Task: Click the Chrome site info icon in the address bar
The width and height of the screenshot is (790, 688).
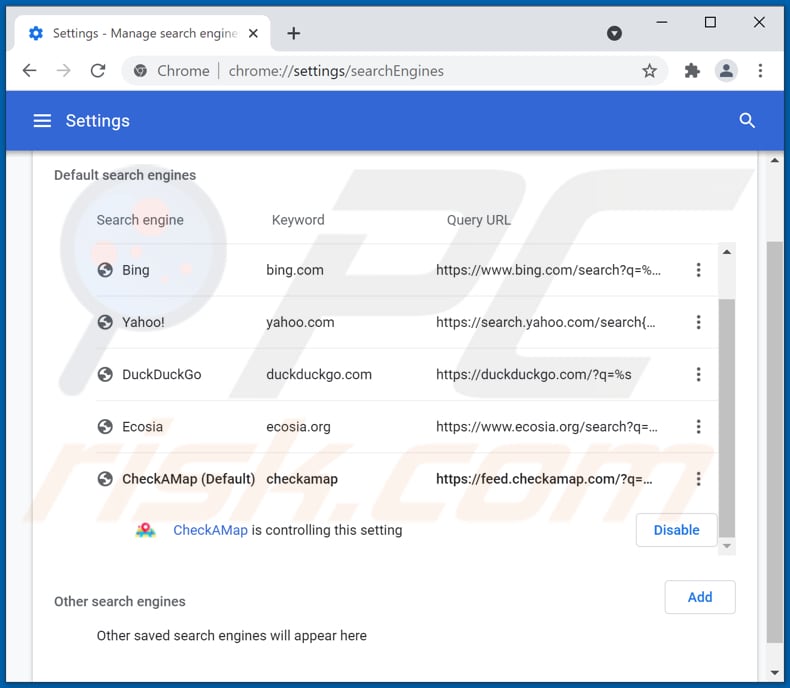Action: pyautogui.click(x=141, y=71)
